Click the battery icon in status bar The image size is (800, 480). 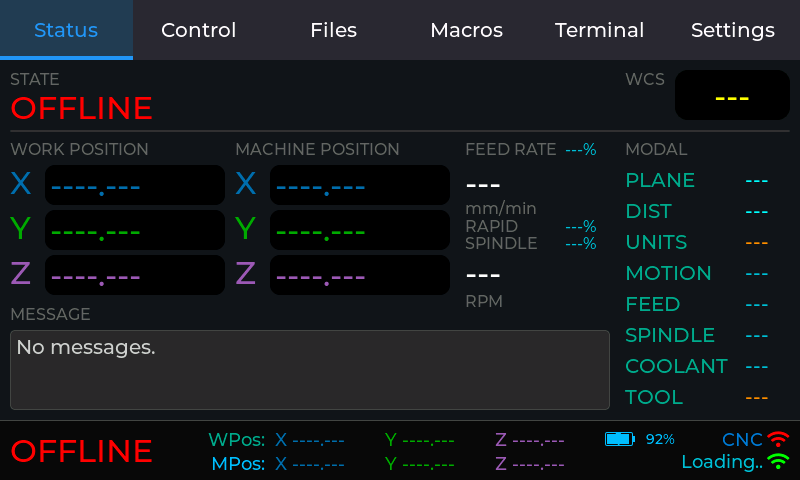620,439
